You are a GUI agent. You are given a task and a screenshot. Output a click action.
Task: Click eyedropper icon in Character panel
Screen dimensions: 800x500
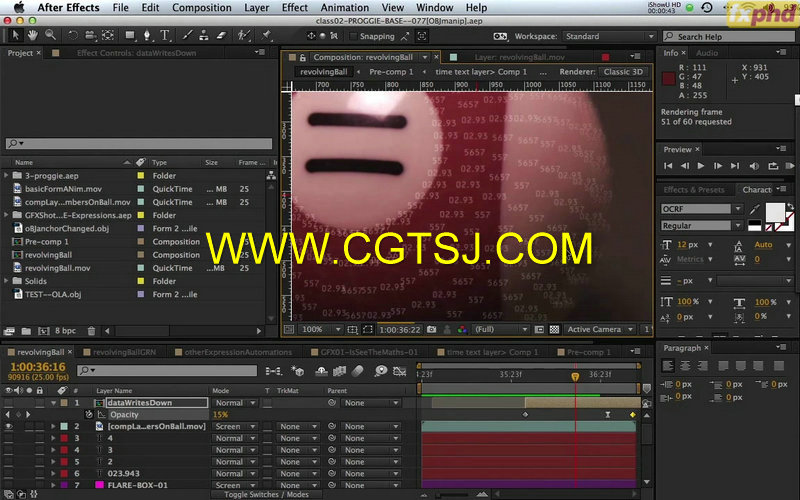pyautogui.click(x=755, y=209)
